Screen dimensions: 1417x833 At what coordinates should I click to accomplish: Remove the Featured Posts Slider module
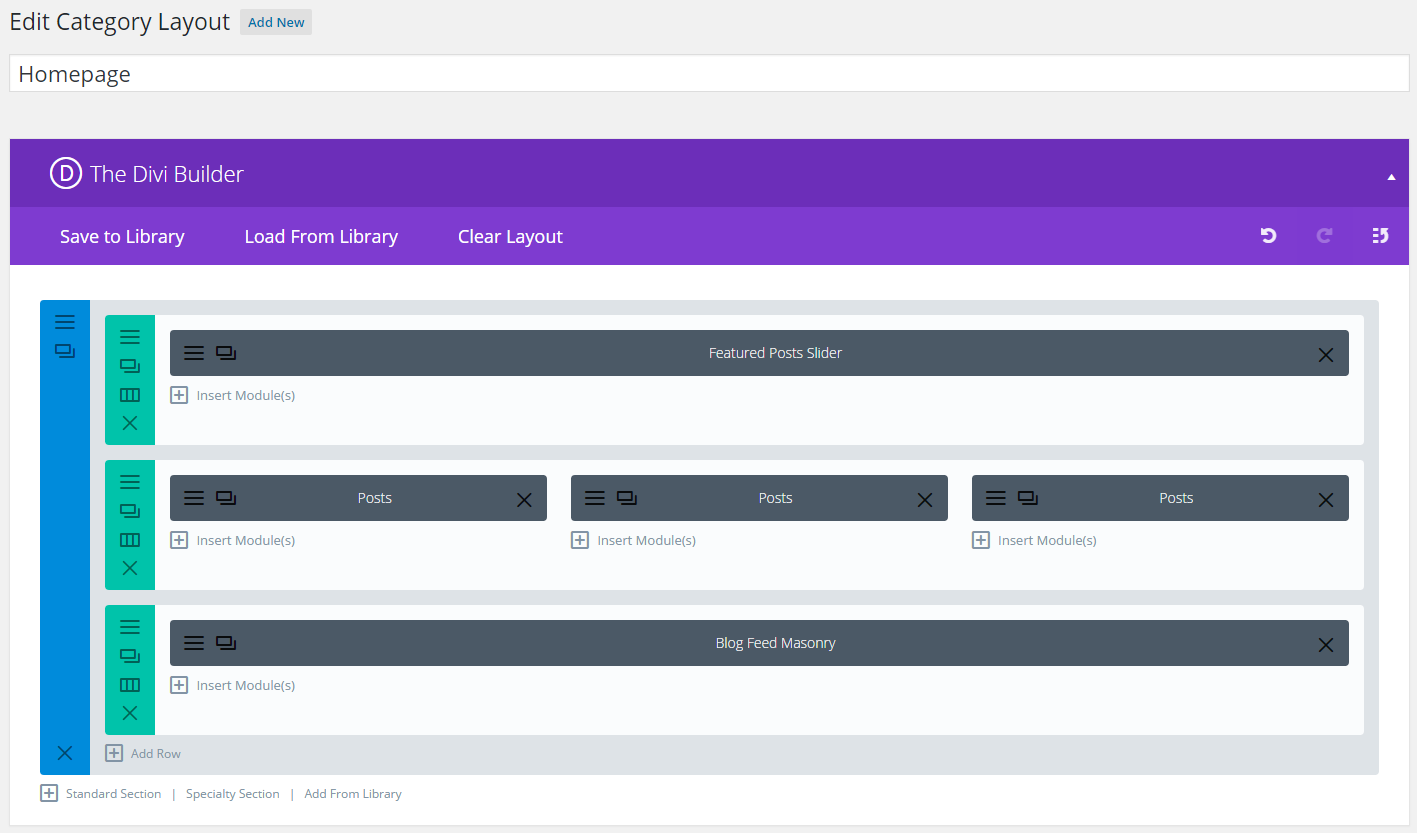coord(1326,355)
